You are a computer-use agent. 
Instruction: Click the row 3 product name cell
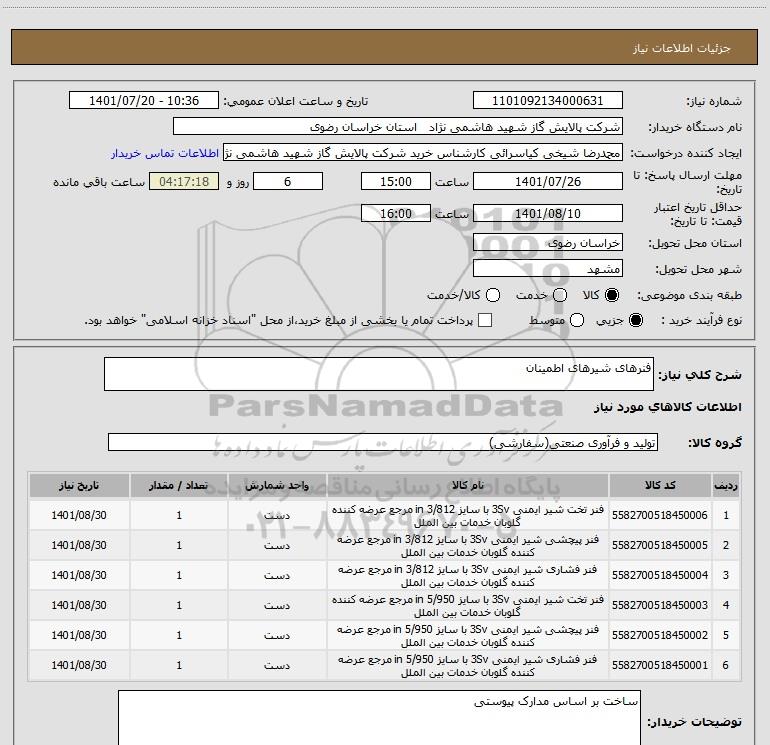(468, 575)
